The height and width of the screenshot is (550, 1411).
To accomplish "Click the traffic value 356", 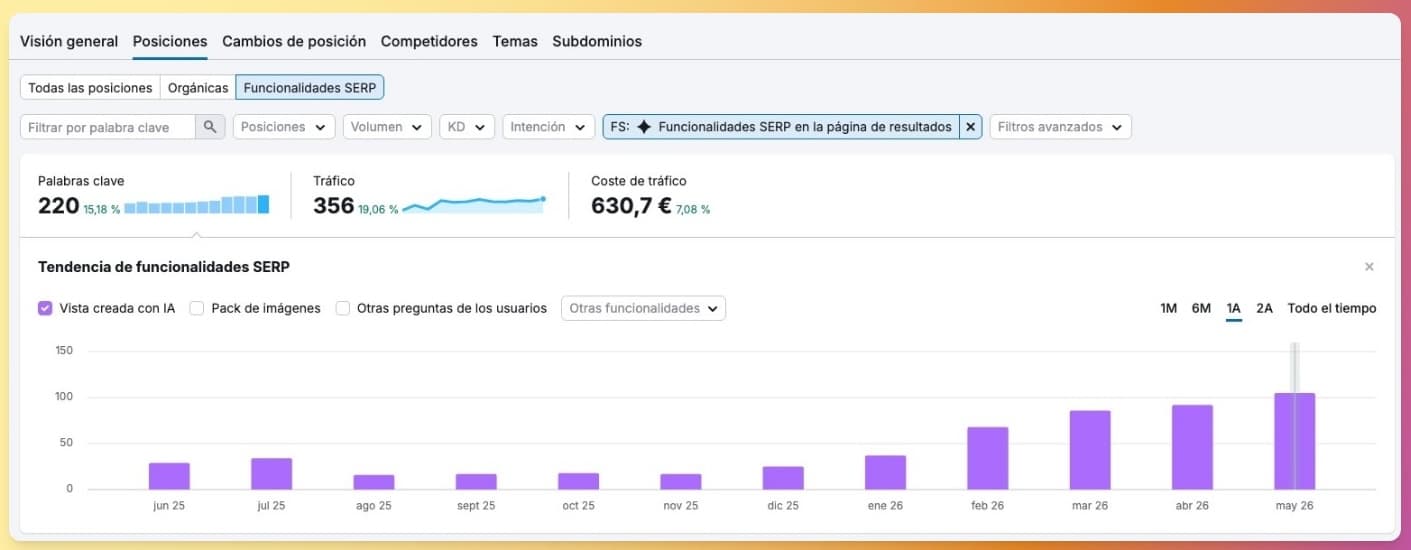I will 333,206.
